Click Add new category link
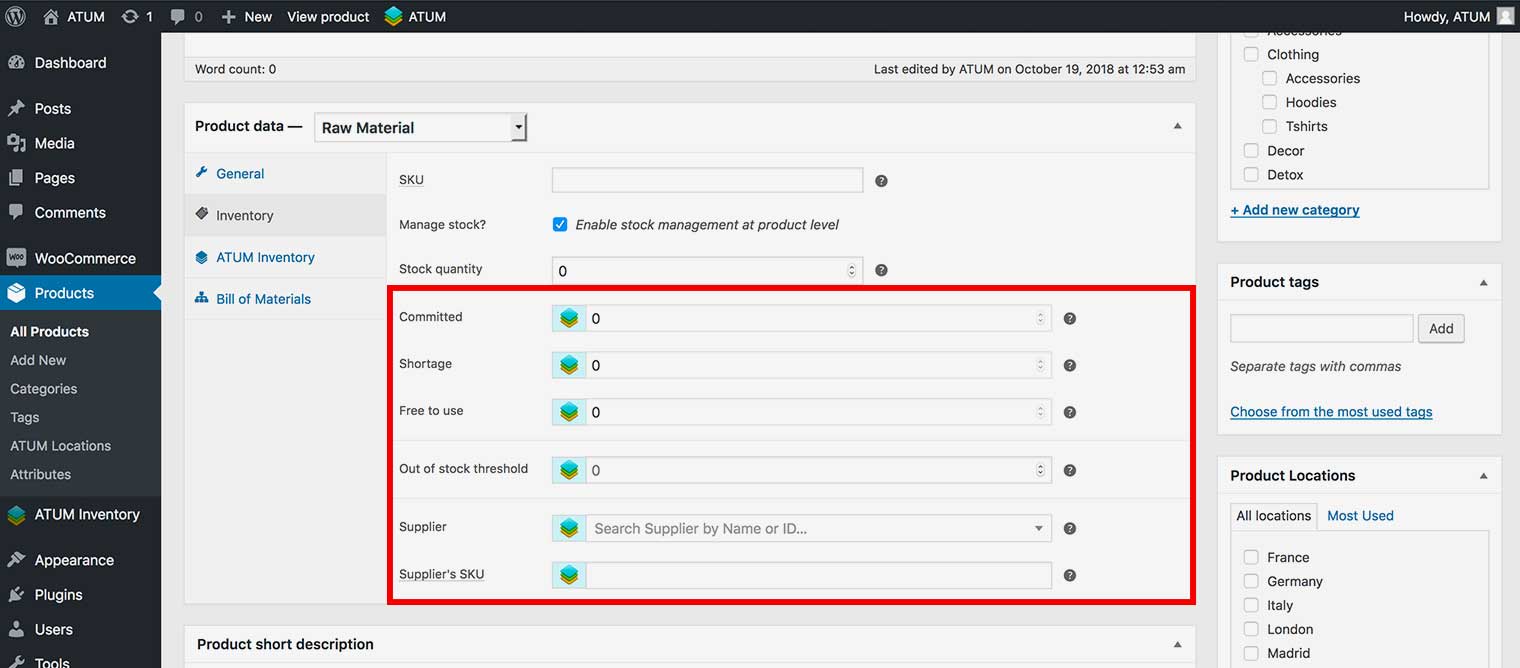This screenshot has width=1520, height=668. click(x=1295, y=210)
